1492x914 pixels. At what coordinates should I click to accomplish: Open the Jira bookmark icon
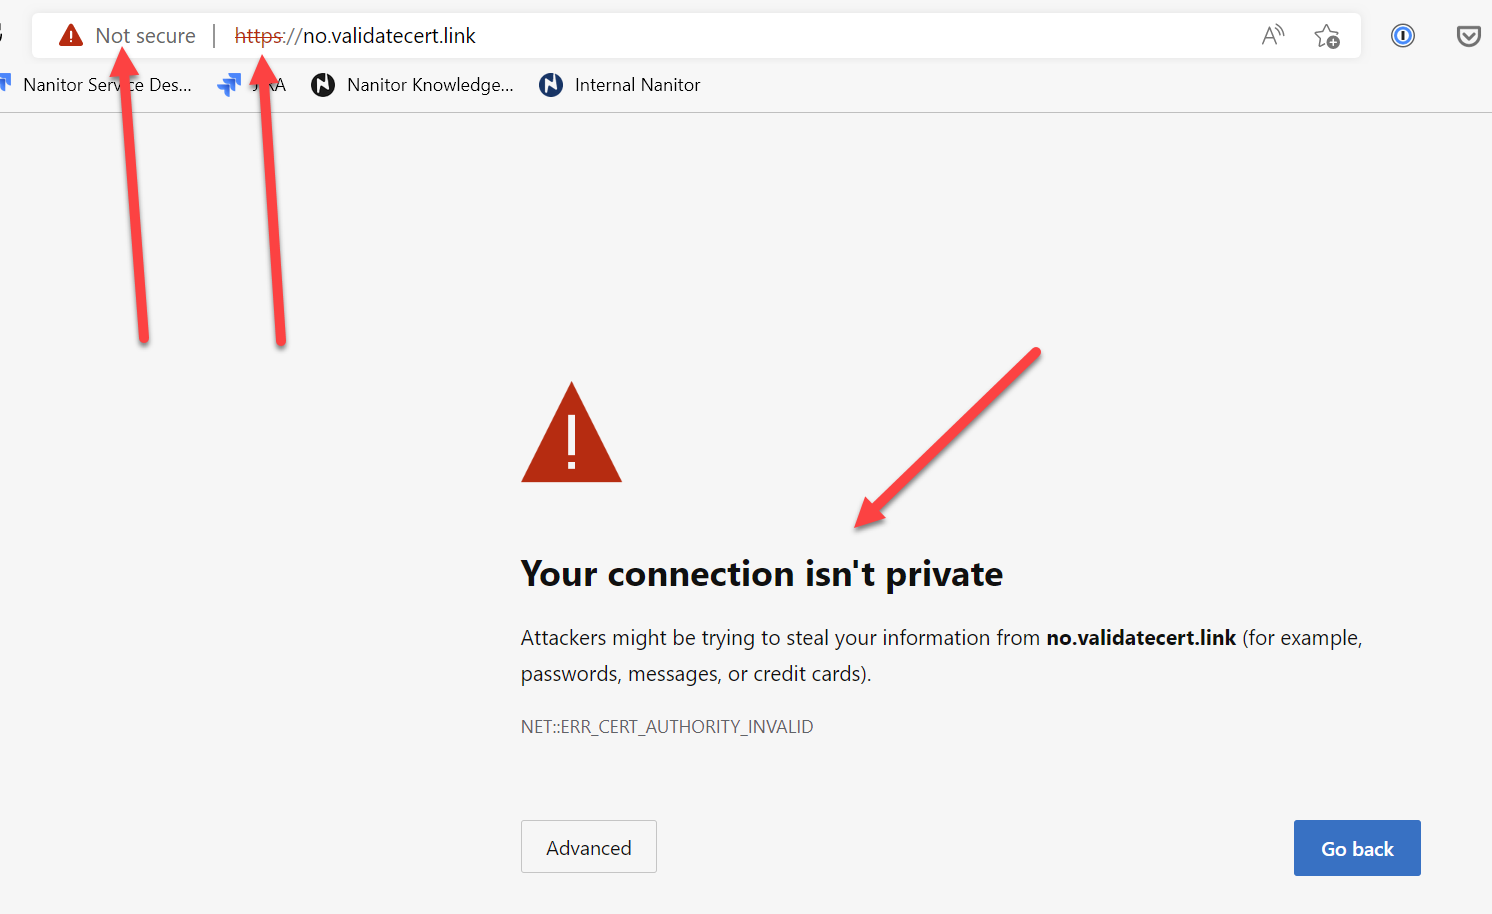[229, 85]
